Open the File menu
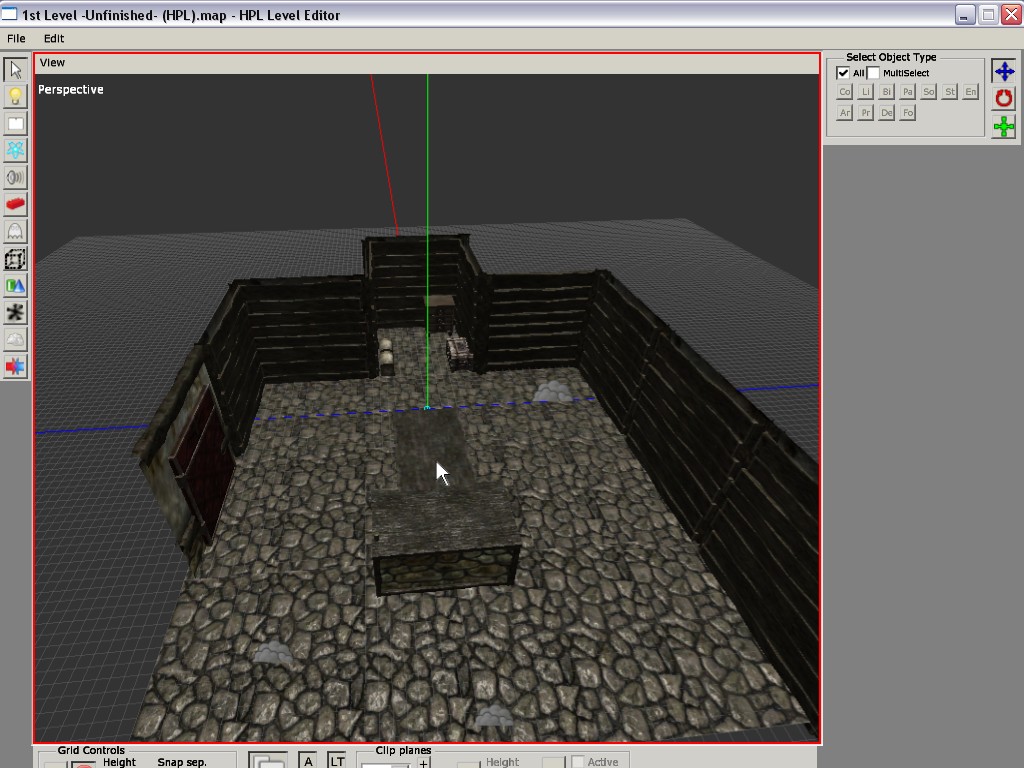The height and width of the screenshot is (768, 1024). coord(16,38)
